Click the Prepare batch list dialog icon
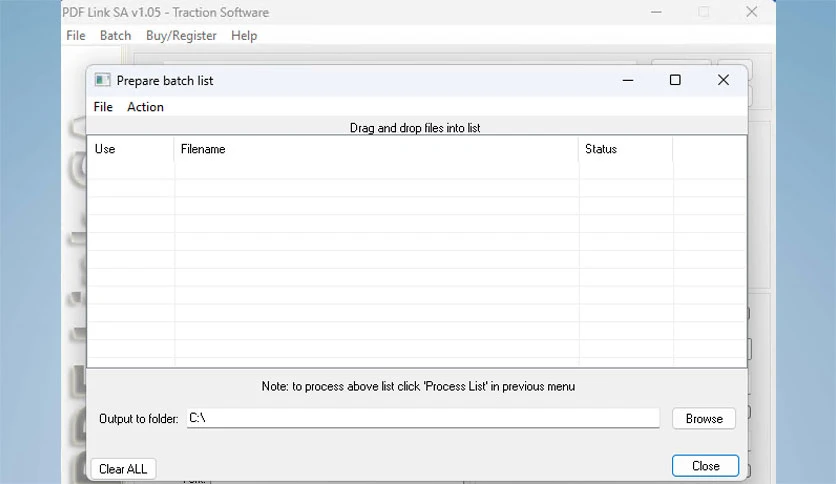Screen dimensions: 836x484 [x=102, y=80]
